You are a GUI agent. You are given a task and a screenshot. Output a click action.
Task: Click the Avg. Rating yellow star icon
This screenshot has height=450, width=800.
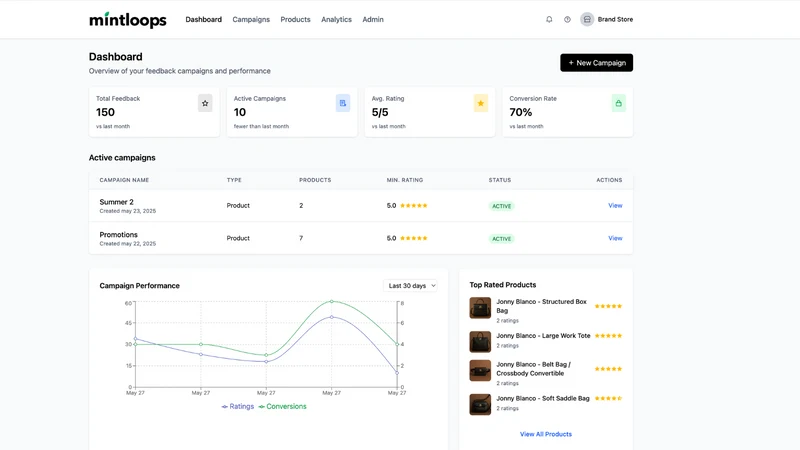click(x=481, y=103)
